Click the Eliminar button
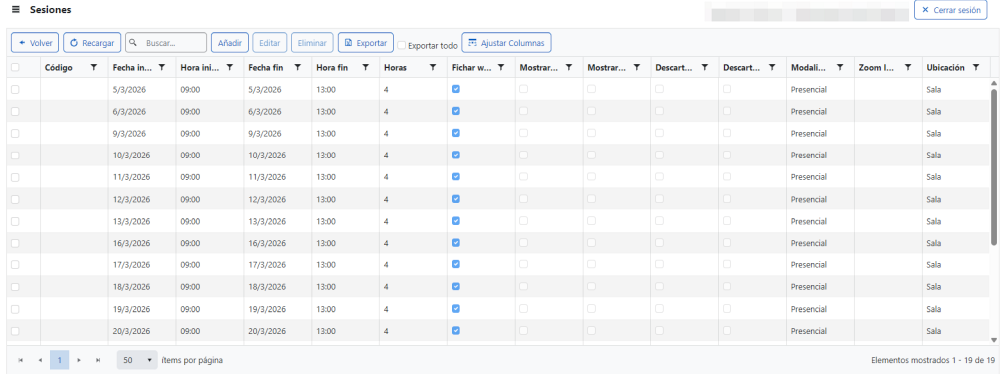The width and height of the screenshot is (1000, 374). click(312, 43)
